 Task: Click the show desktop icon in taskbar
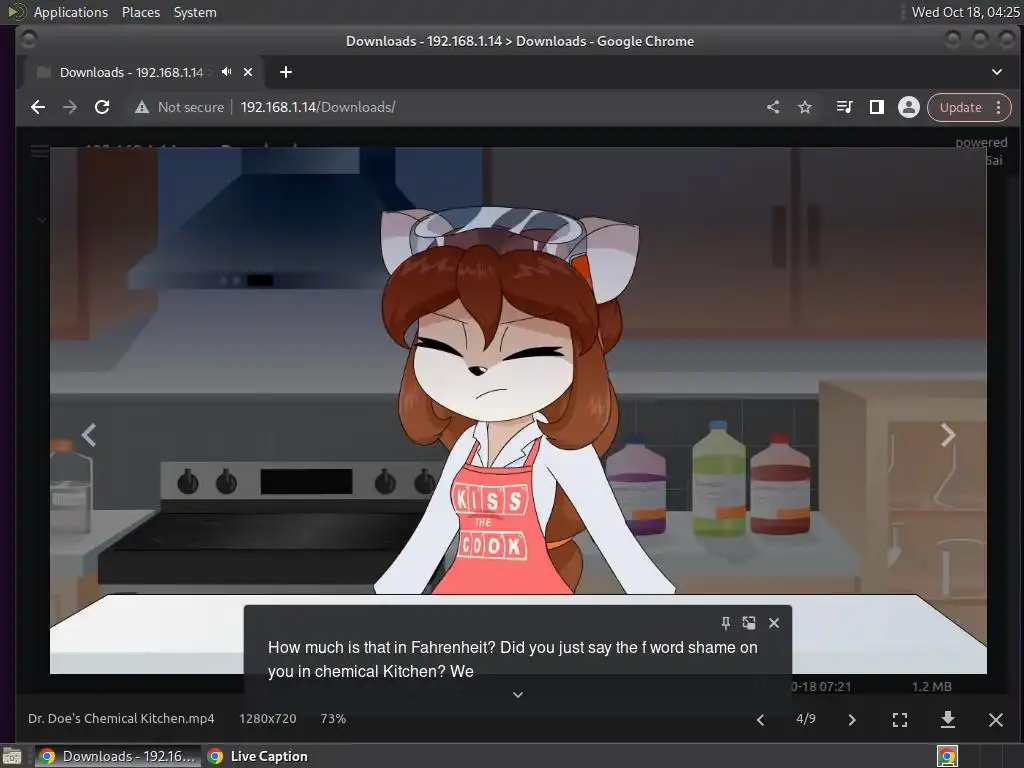12,756
